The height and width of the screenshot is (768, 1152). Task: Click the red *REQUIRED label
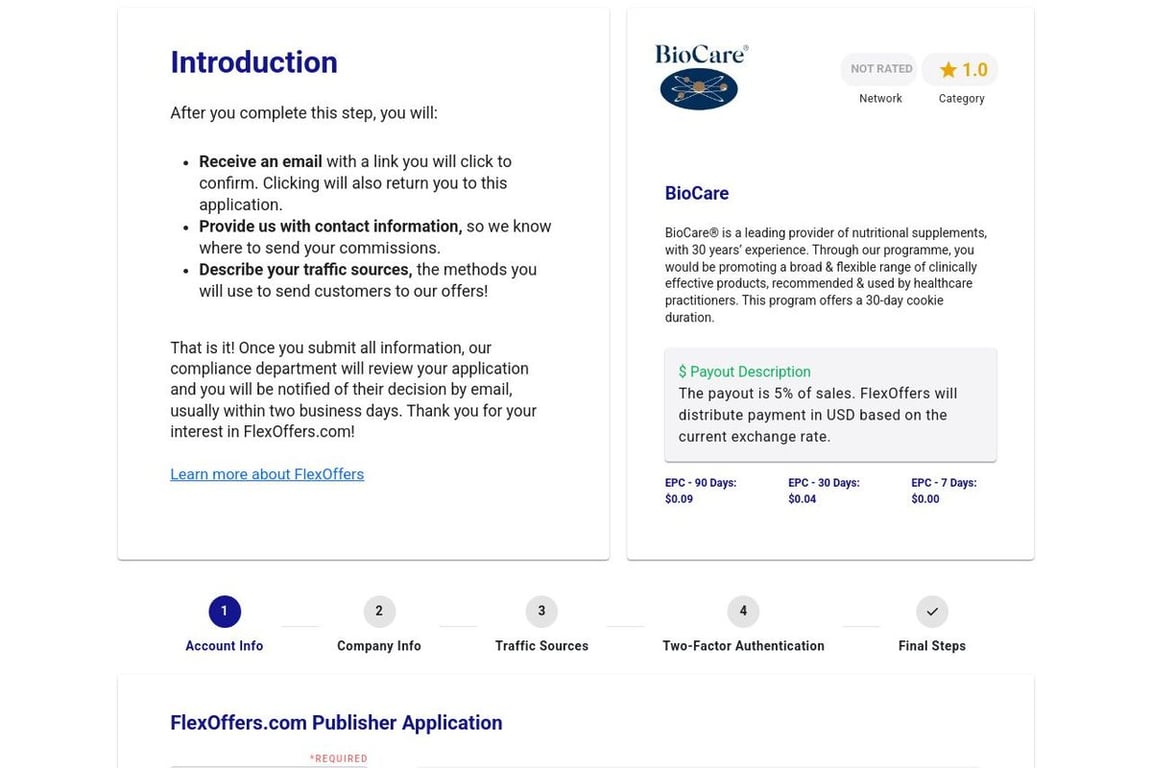[338, 758]
